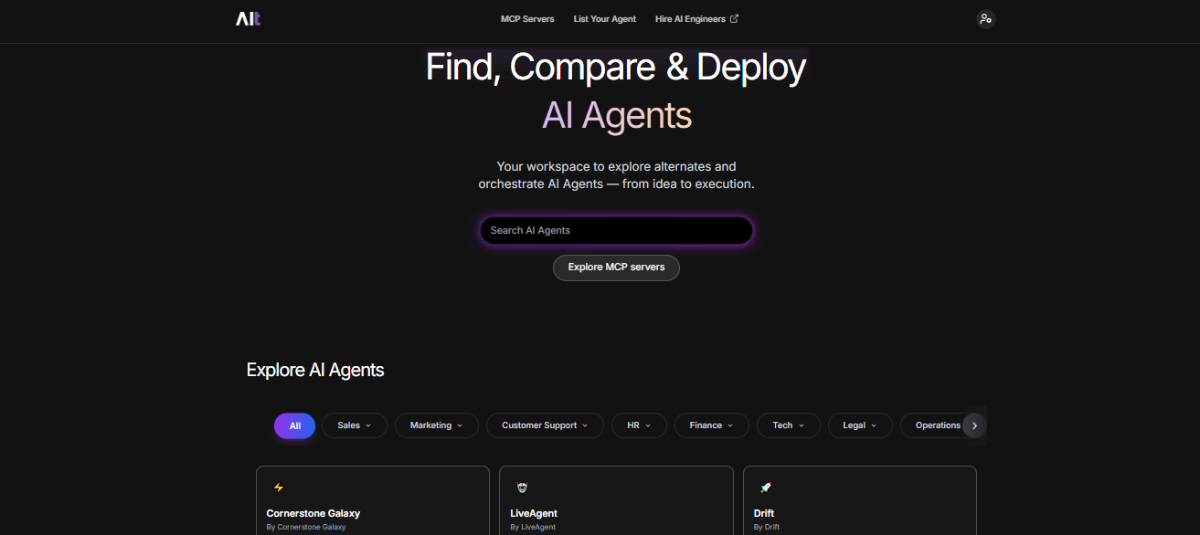
Task: Expand the Tech category dropdown
Action: [788, 426]
